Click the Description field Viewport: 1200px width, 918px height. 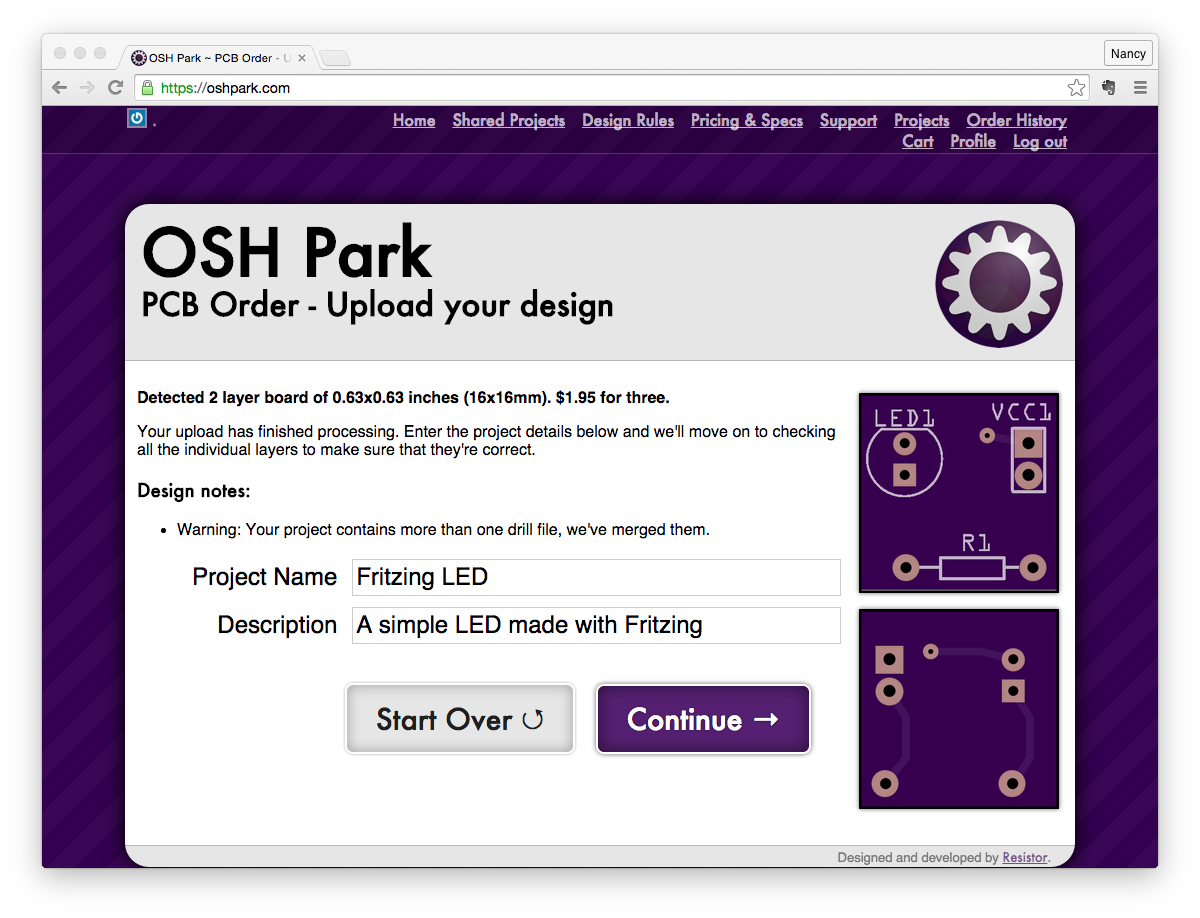596,625
